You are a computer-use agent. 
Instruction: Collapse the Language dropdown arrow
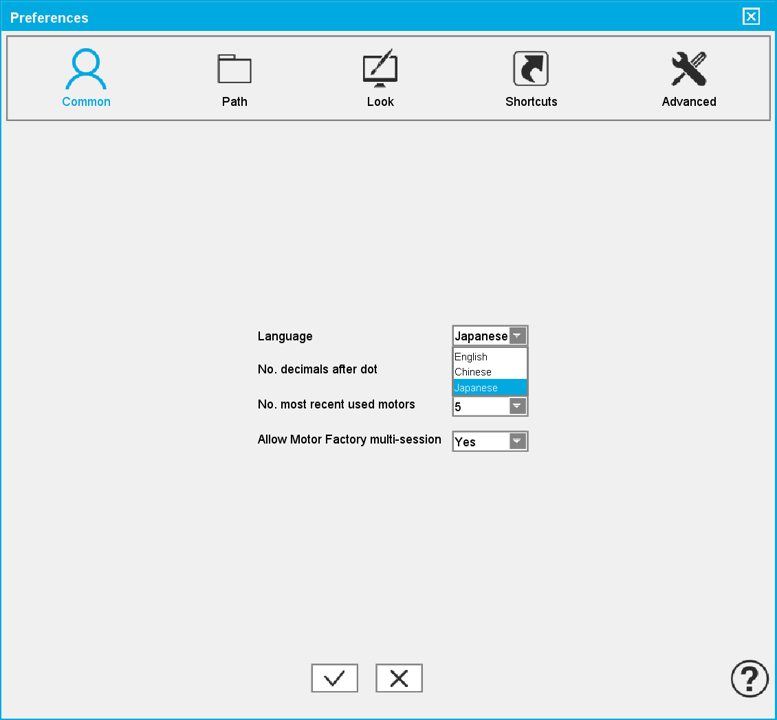tap(517, 336)
